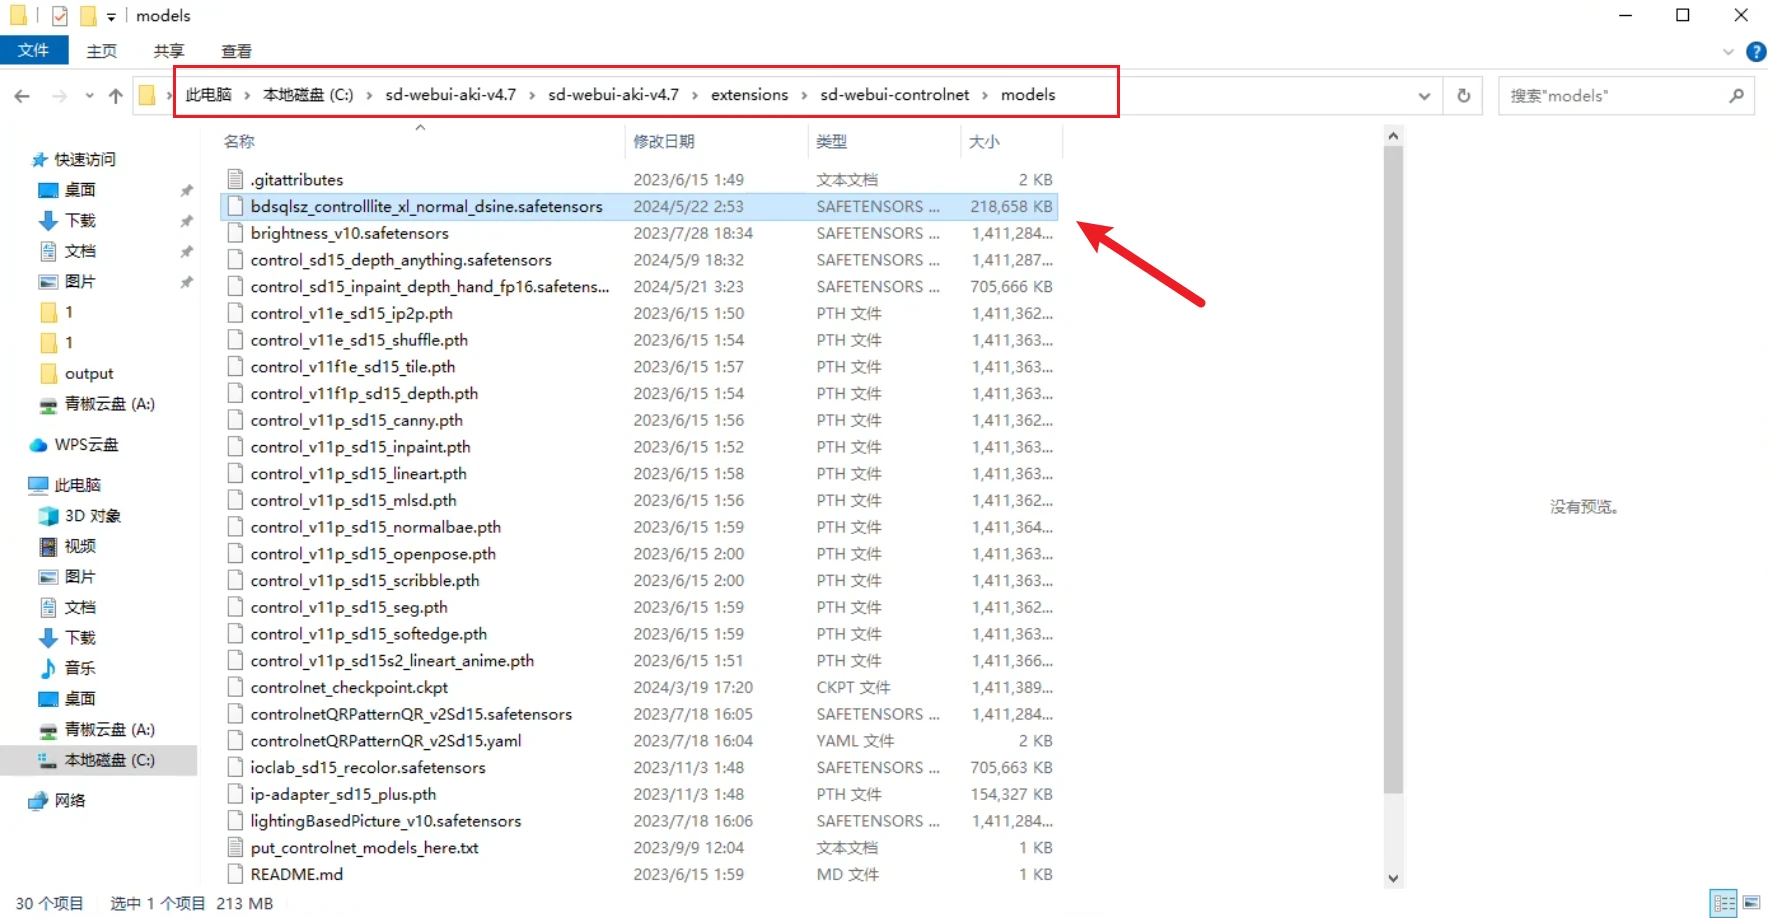The height and width of the screenshot is (918, 1768).
Task: Open the Help question mark icon
Action: pyautogui.click(x=1755, y=51)
